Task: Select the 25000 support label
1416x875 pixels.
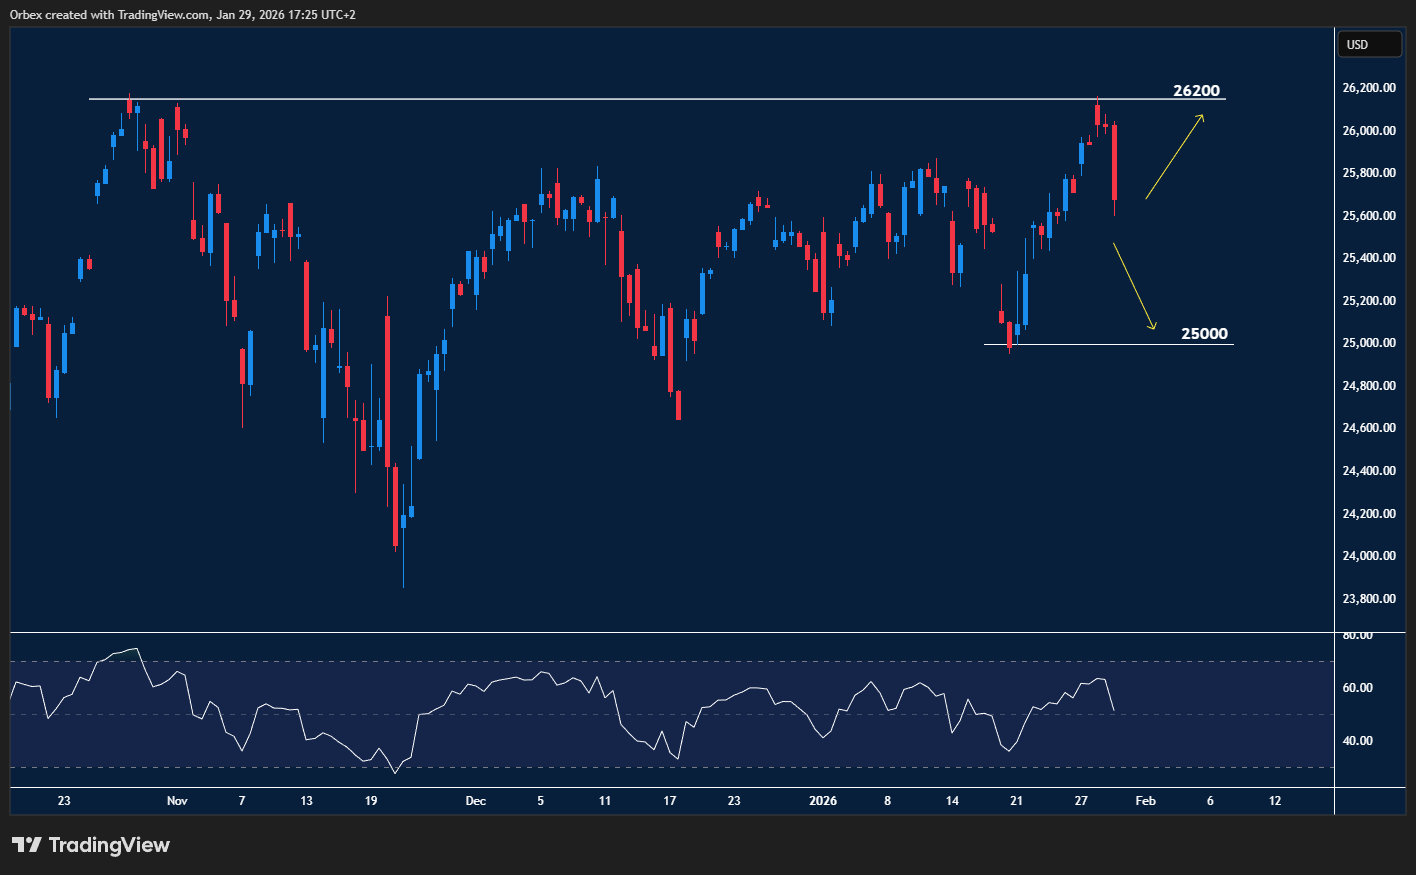Action: 1204,334
